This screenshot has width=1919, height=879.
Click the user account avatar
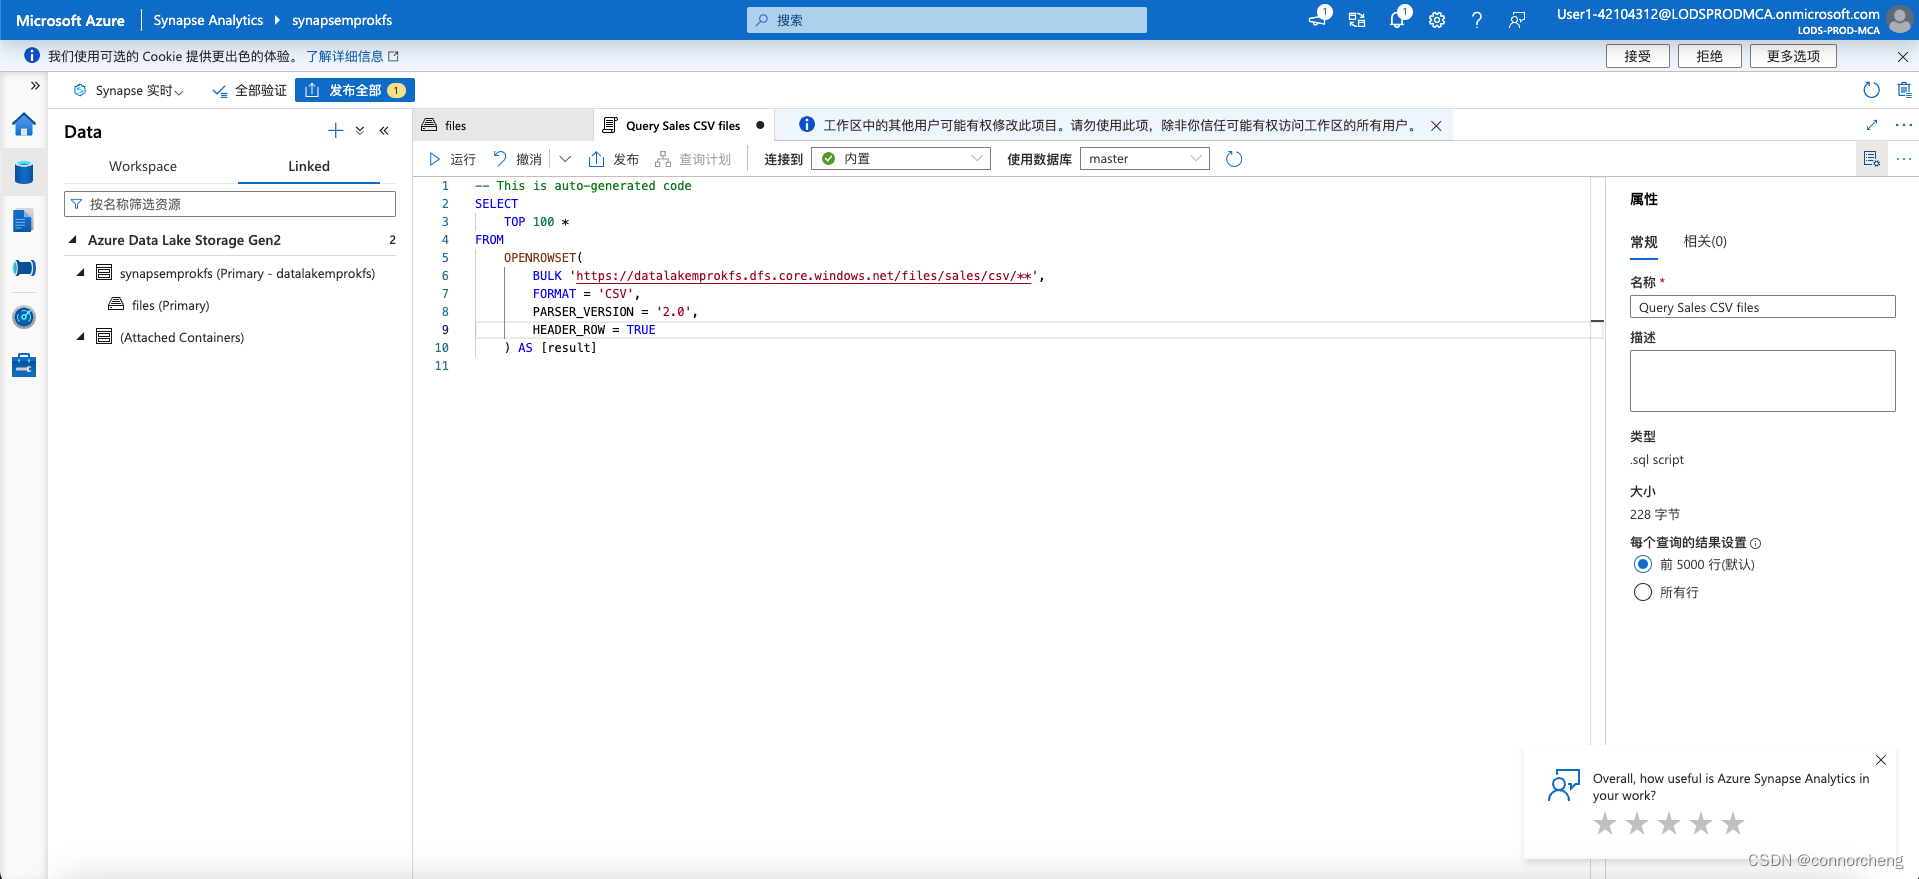[x=1899, y=20]
